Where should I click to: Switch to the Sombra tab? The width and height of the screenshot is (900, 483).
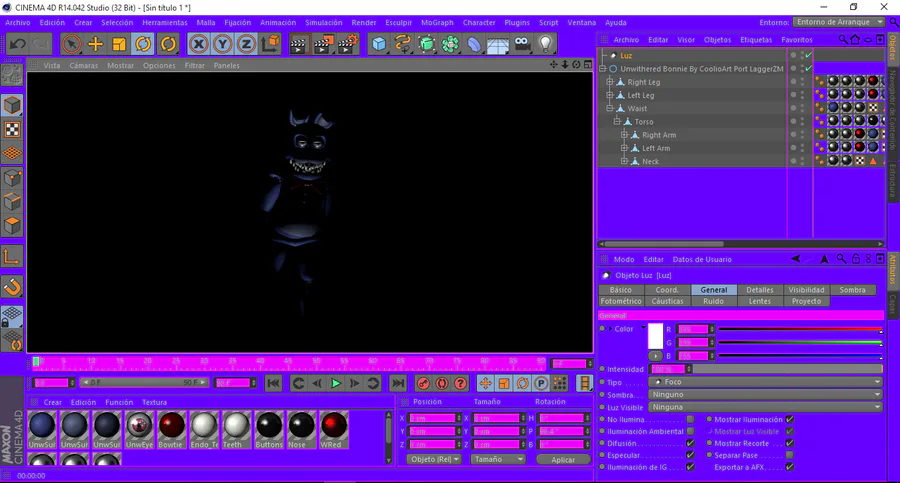tap(852, 290)
